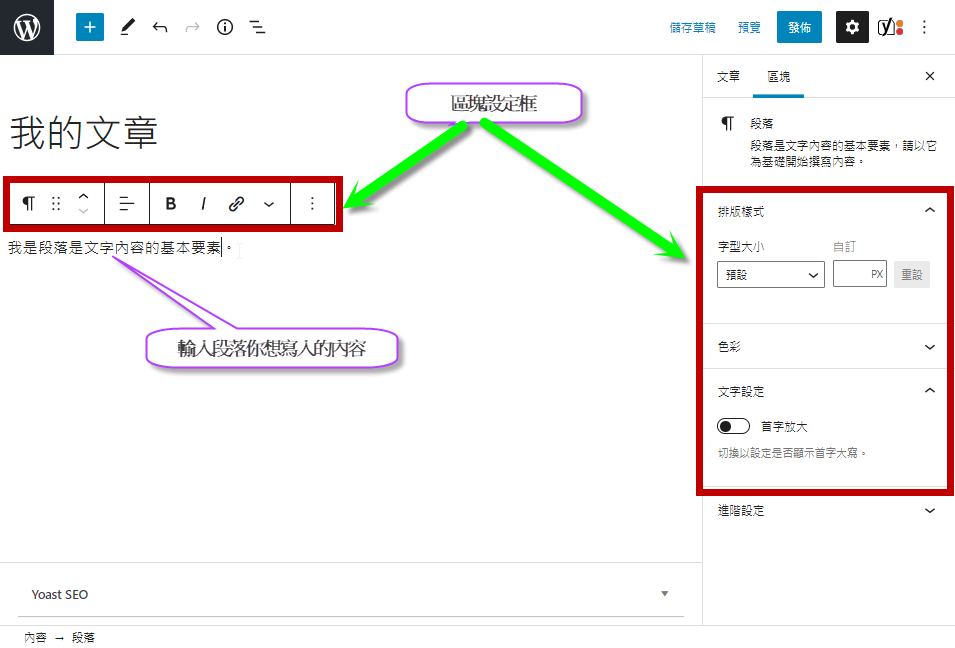Open the 字型大小 preset dropdown
Viewport: 955px width, 648px height.
770,274
